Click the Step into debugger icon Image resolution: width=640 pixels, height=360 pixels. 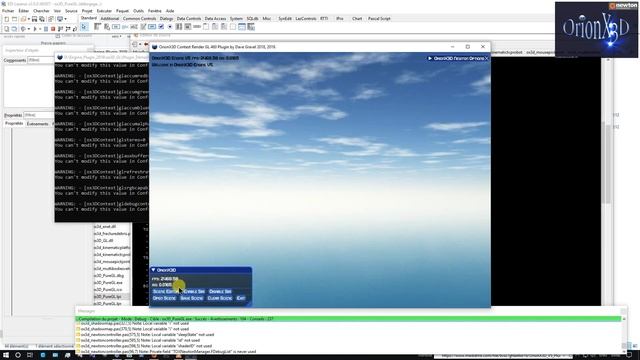(60, 29)
